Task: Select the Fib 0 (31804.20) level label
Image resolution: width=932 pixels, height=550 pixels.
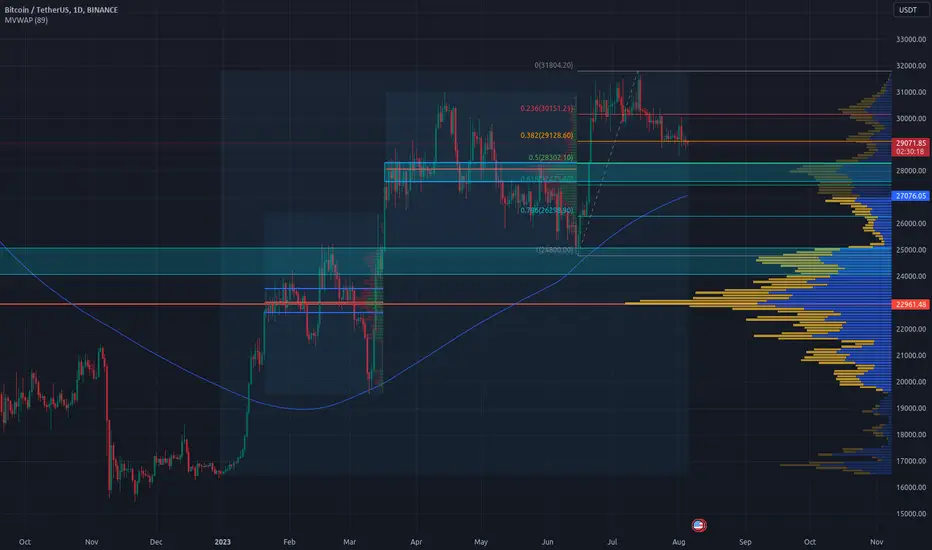Action: pos(553,65)
